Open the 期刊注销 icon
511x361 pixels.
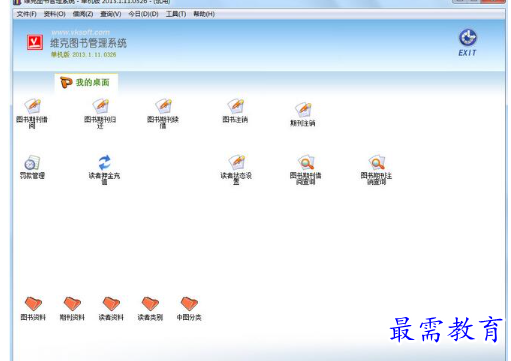click(x=303, y=114)
